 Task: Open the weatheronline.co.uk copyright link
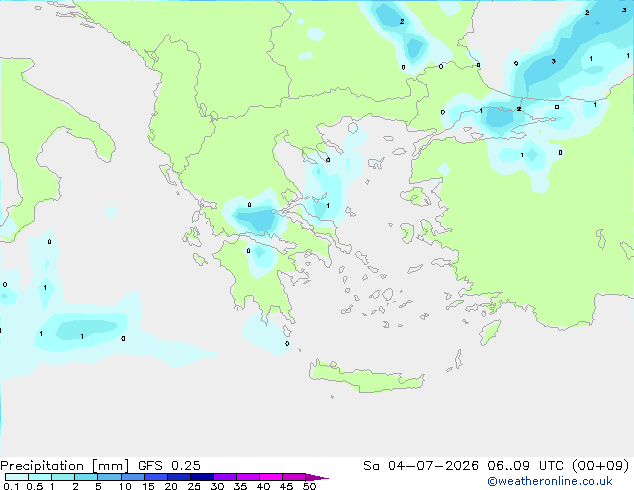click(550, 481)
